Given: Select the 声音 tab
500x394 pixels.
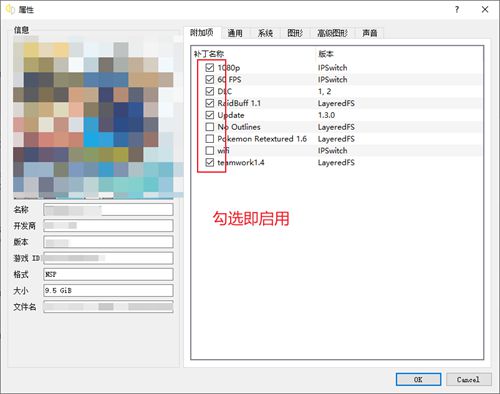Looking at the screenshot, I should point(369,33).
